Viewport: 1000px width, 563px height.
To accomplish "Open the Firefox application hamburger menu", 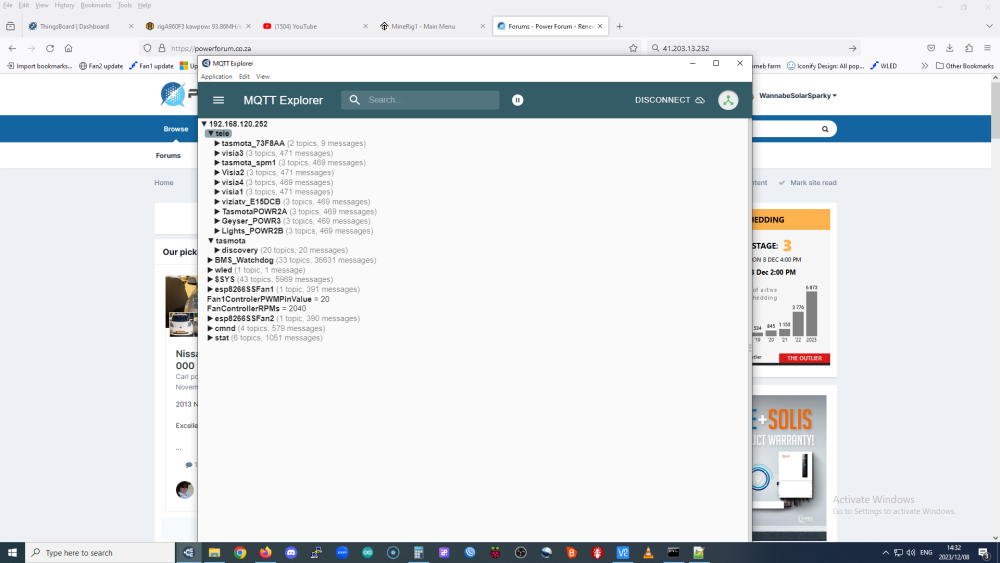I will click(x=987, y=48).
